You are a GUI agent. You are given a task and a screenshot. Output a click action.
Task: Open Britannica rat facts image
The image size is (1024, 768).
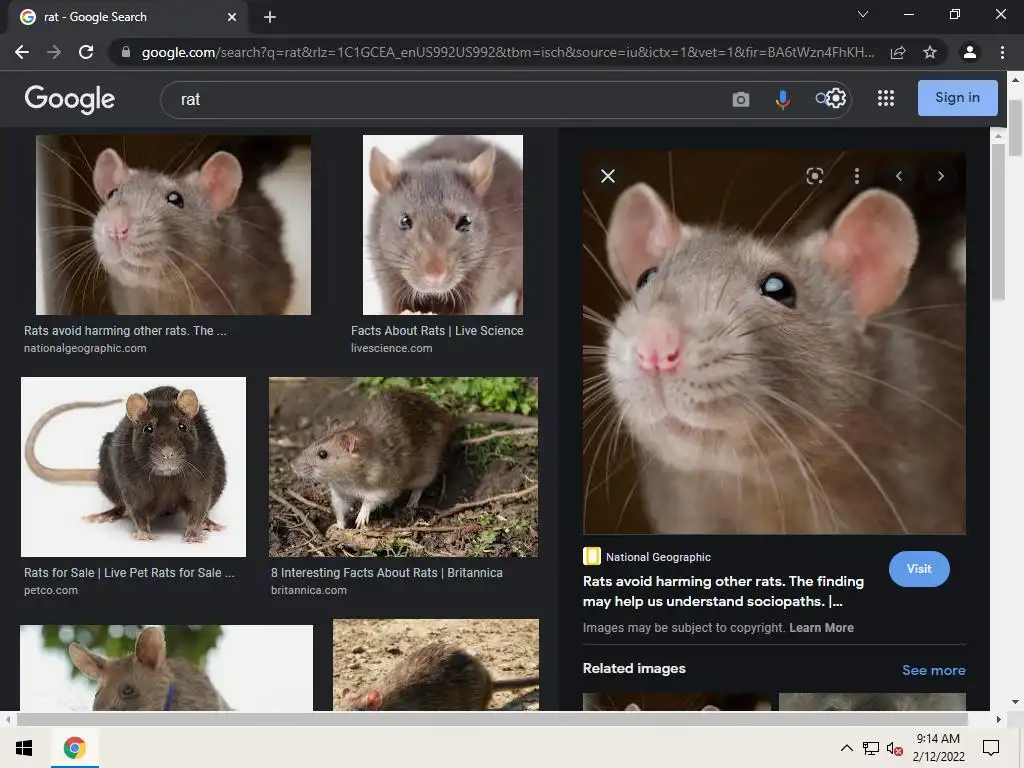[x=403, y=466]
